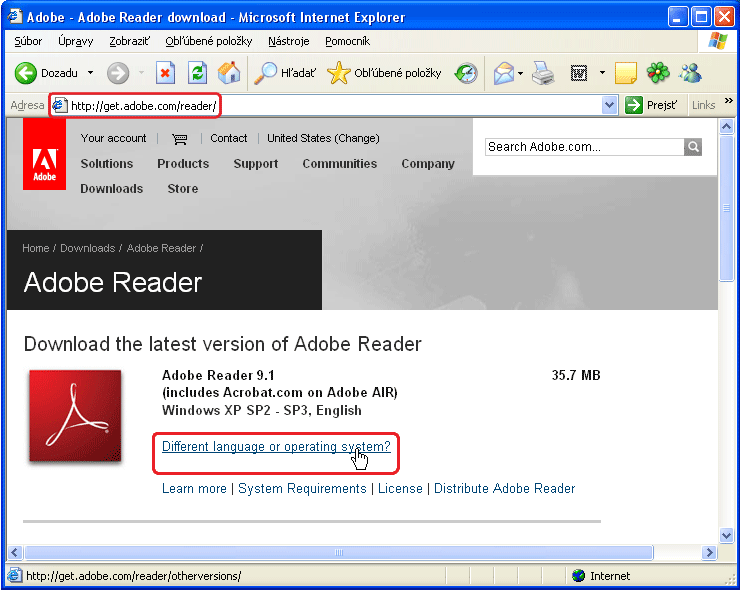Open History clock icon

466,73
